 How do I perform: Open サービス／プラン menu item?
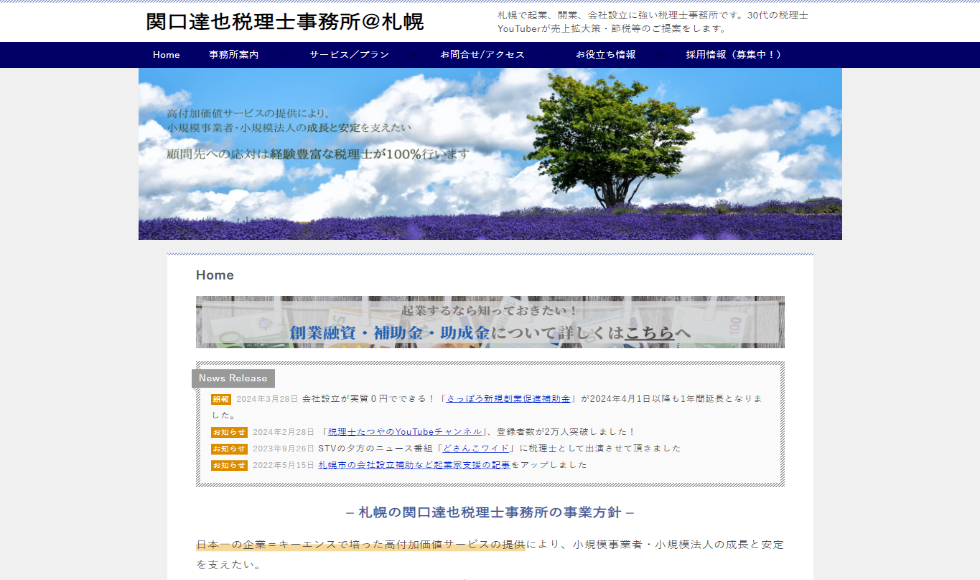tap(349, 55)
